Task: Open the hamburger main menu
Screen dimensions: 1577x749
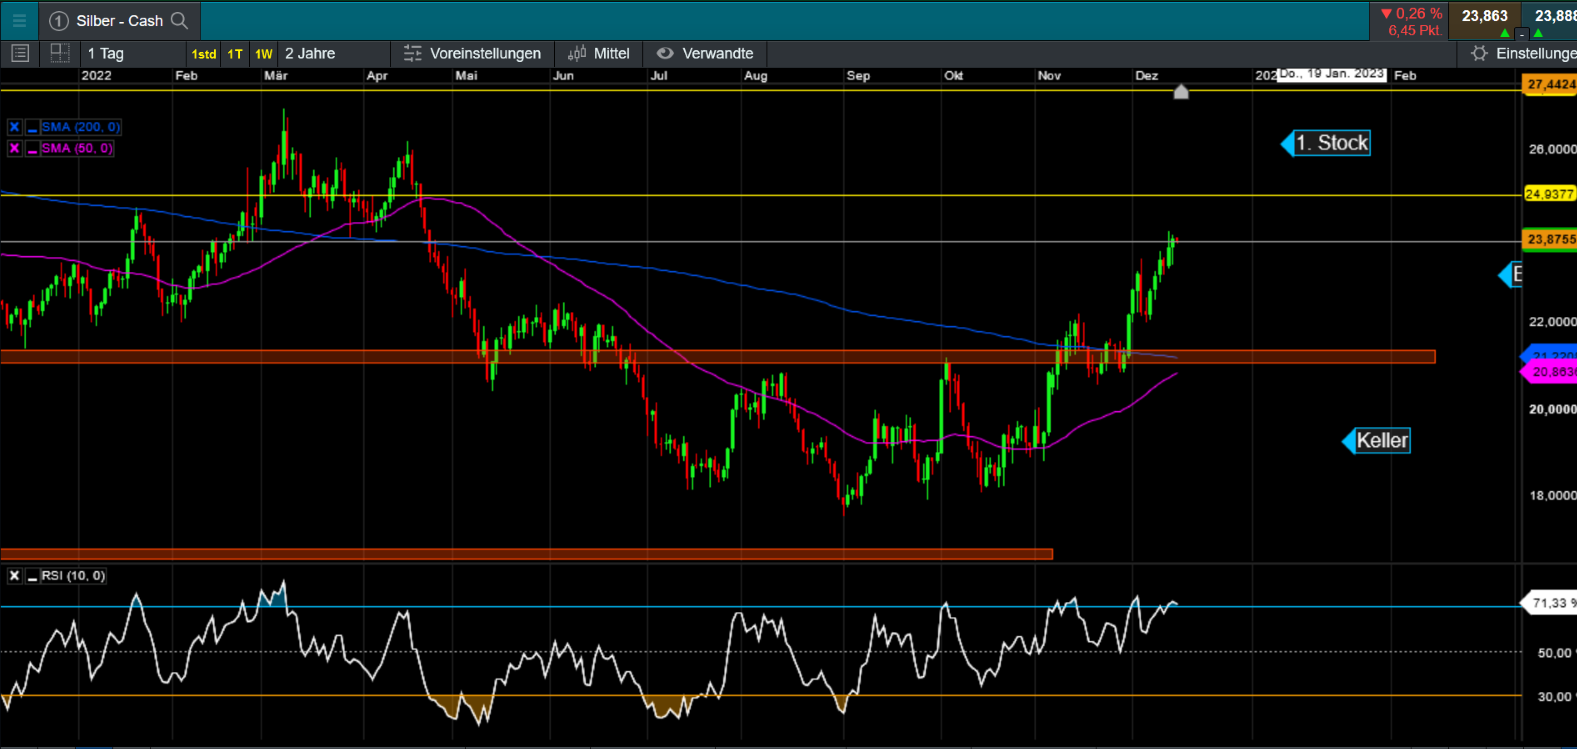Action: (x=19, y=20)
